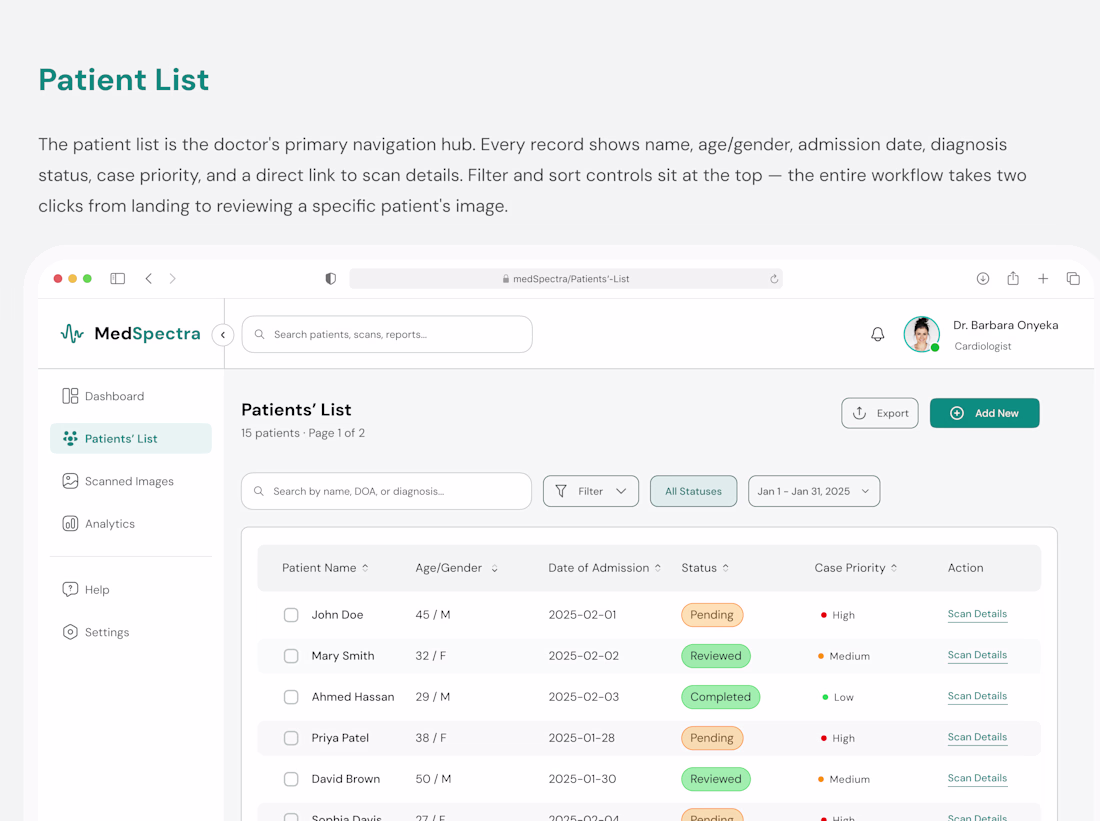Click the Dashboard grid icon in sidebar

tap(70, 396)
